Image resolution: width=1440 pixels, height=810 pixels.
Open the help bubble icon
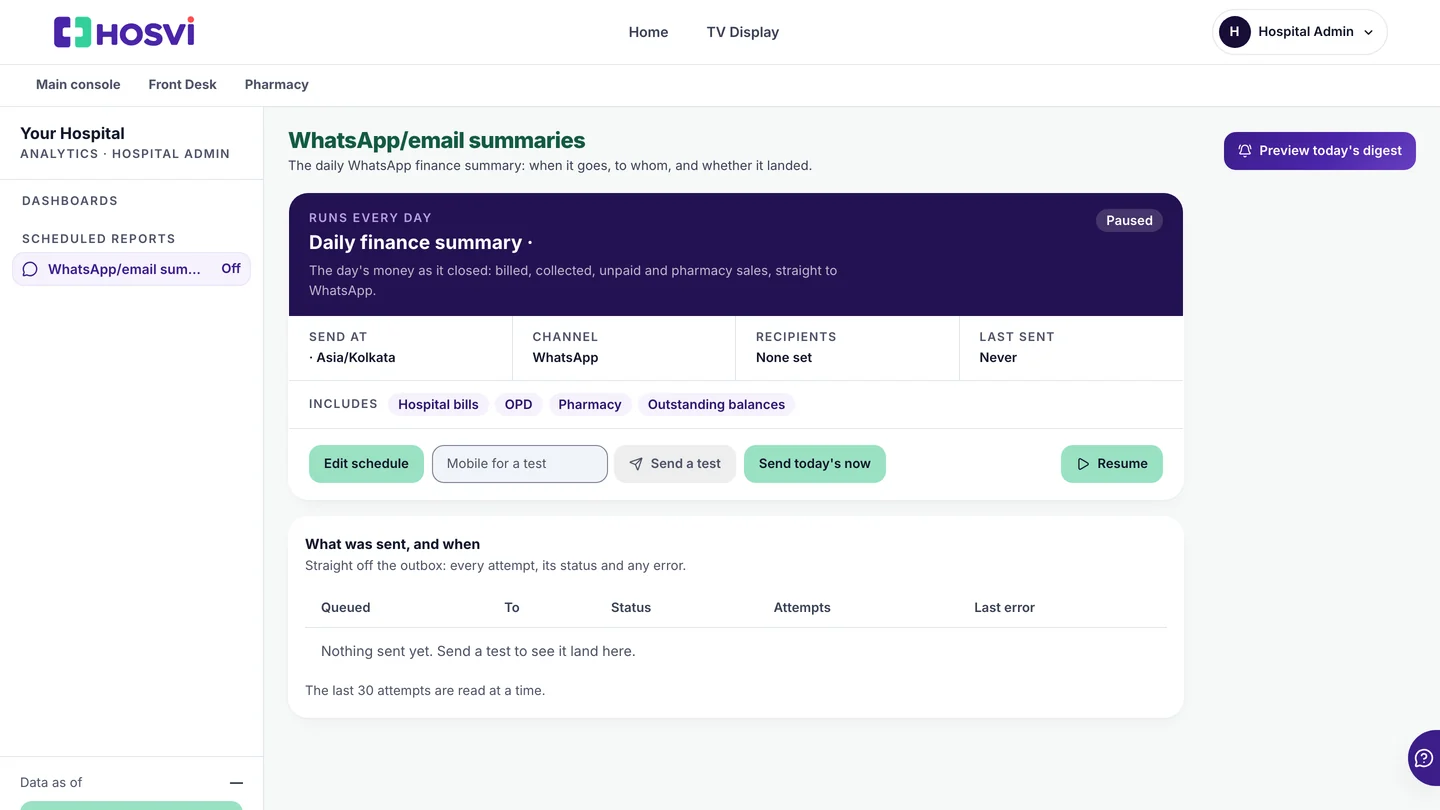coord(1424,758)
